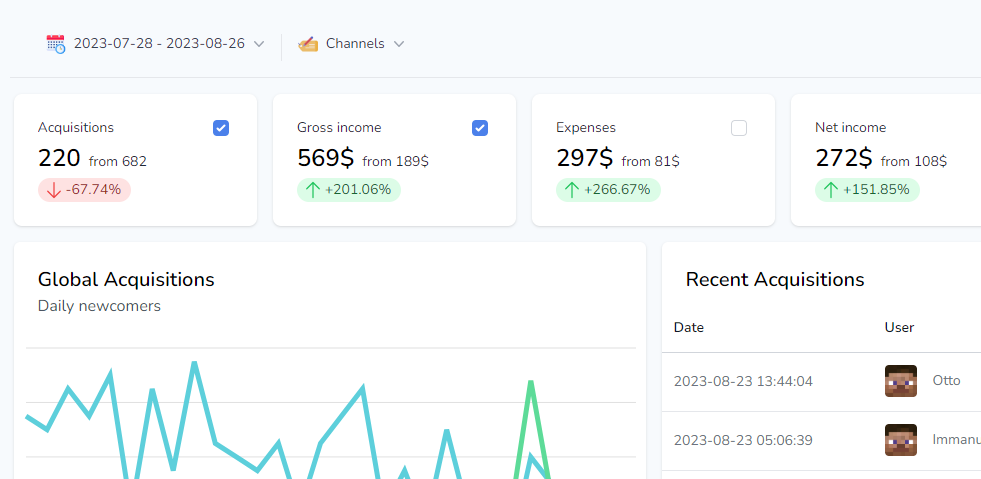Click the calendar icon beside the date range
Viewport: 981px width, 479px height.
tap(56, 44)
